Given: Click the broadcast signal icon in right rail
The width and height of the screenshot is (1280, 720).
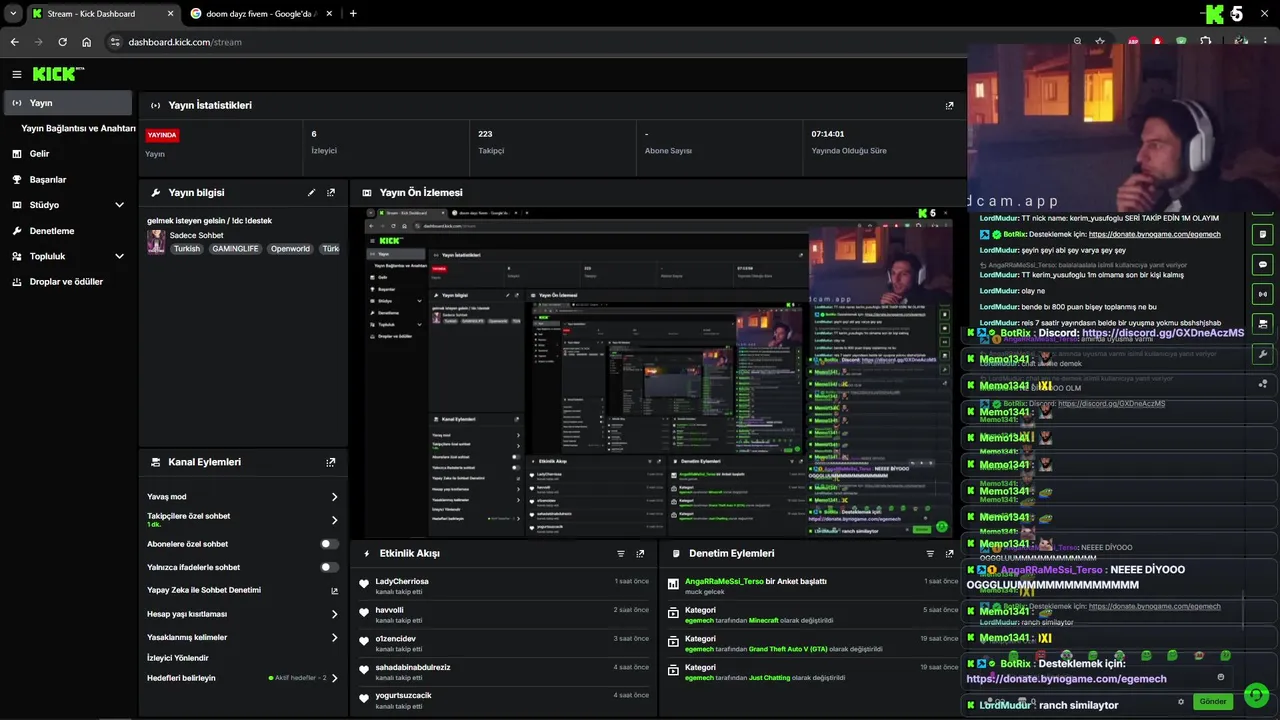Looking at the screenshot, I should point(1262,294).
